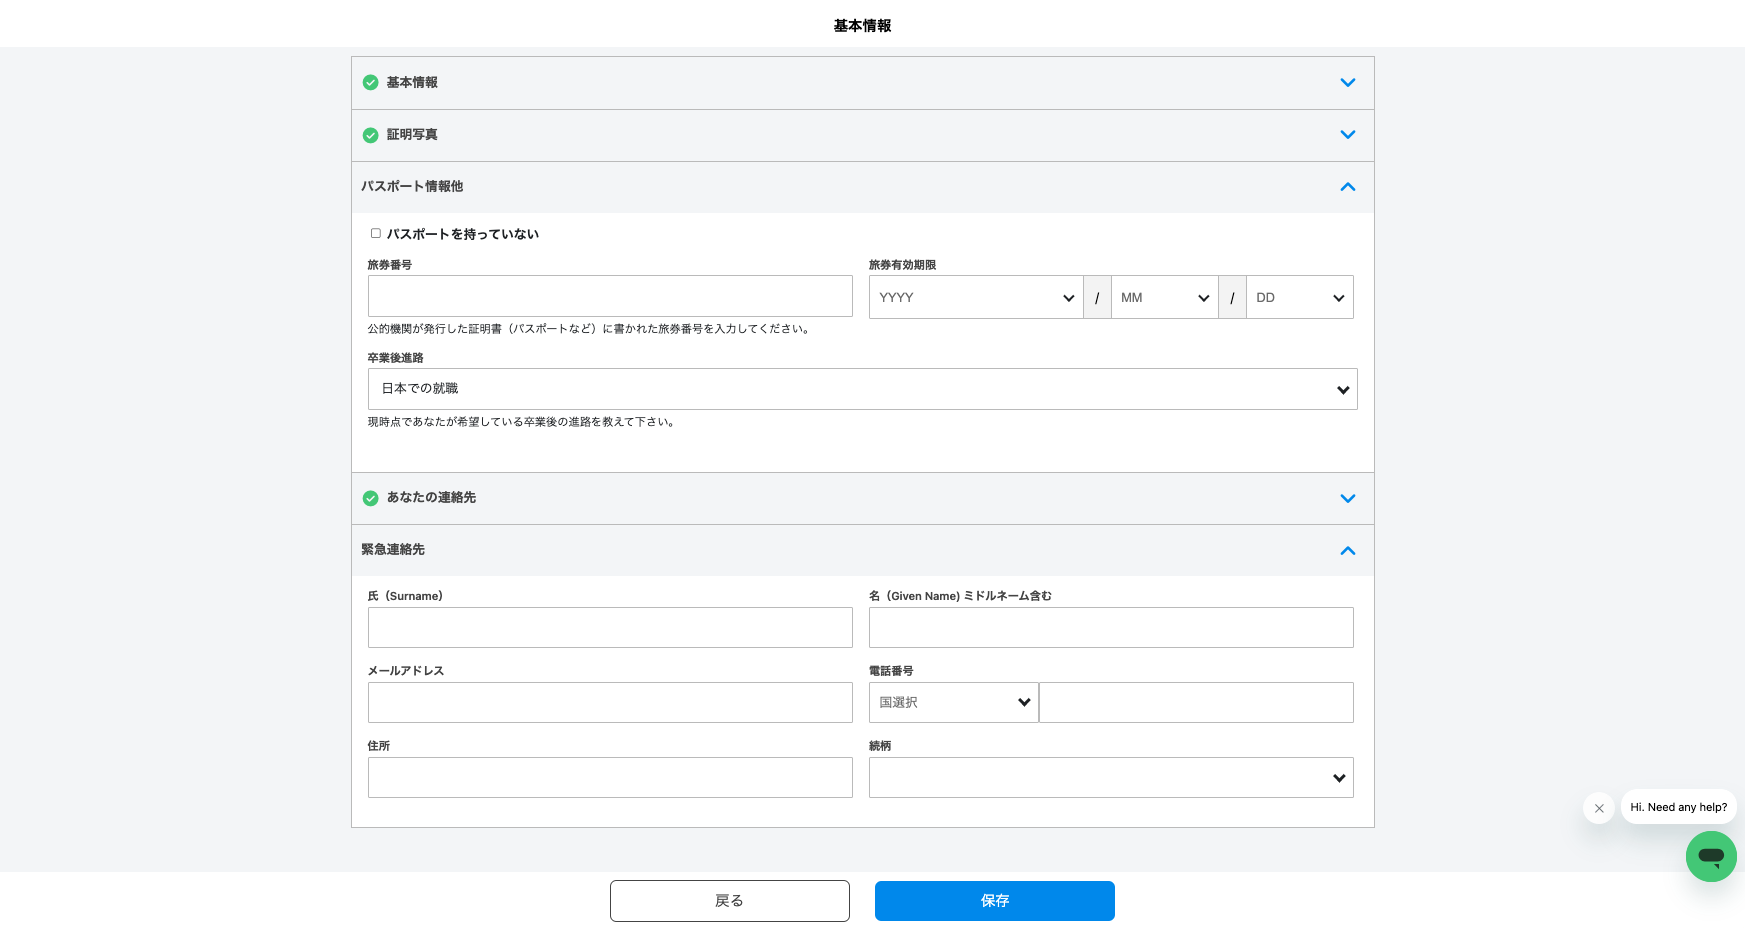The height and width of the screenshot is (928, 1745).
Task: Click the メールアドレス input field
Action: point(610,702)
